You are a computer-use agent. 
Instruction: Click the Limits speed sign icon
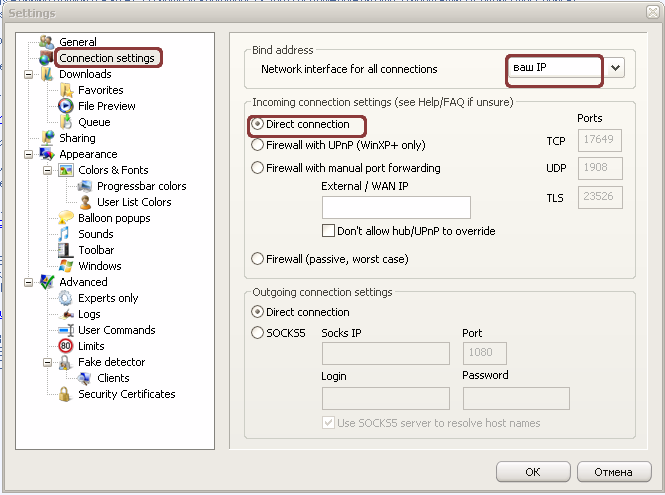(66, 346)
